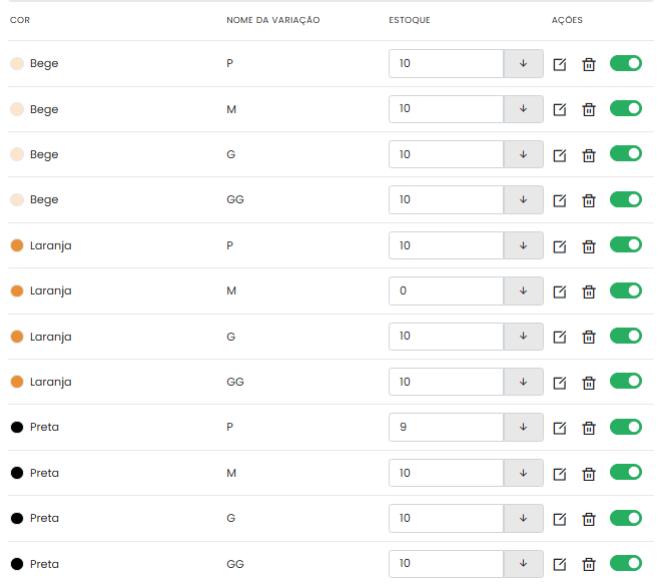Screen dimensions: 659x588
Task: Deactivate the Preta M variation switch
Action: pyautogui.click(x=625, y=472)
